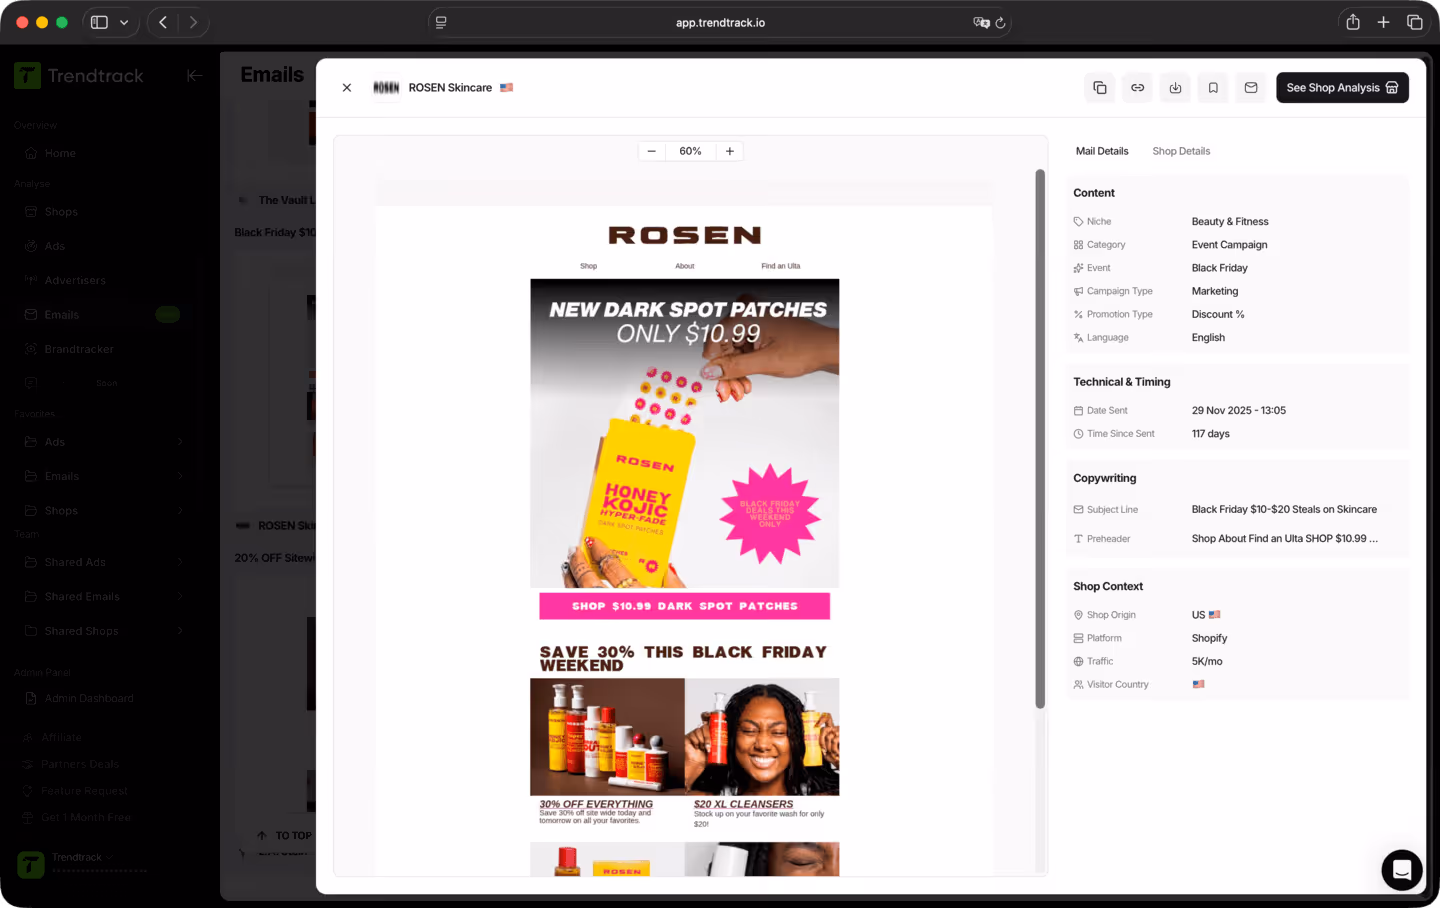Click Get 1 Month Free in the sidebar
The image size is (1440, 908).
coord(86,817)
